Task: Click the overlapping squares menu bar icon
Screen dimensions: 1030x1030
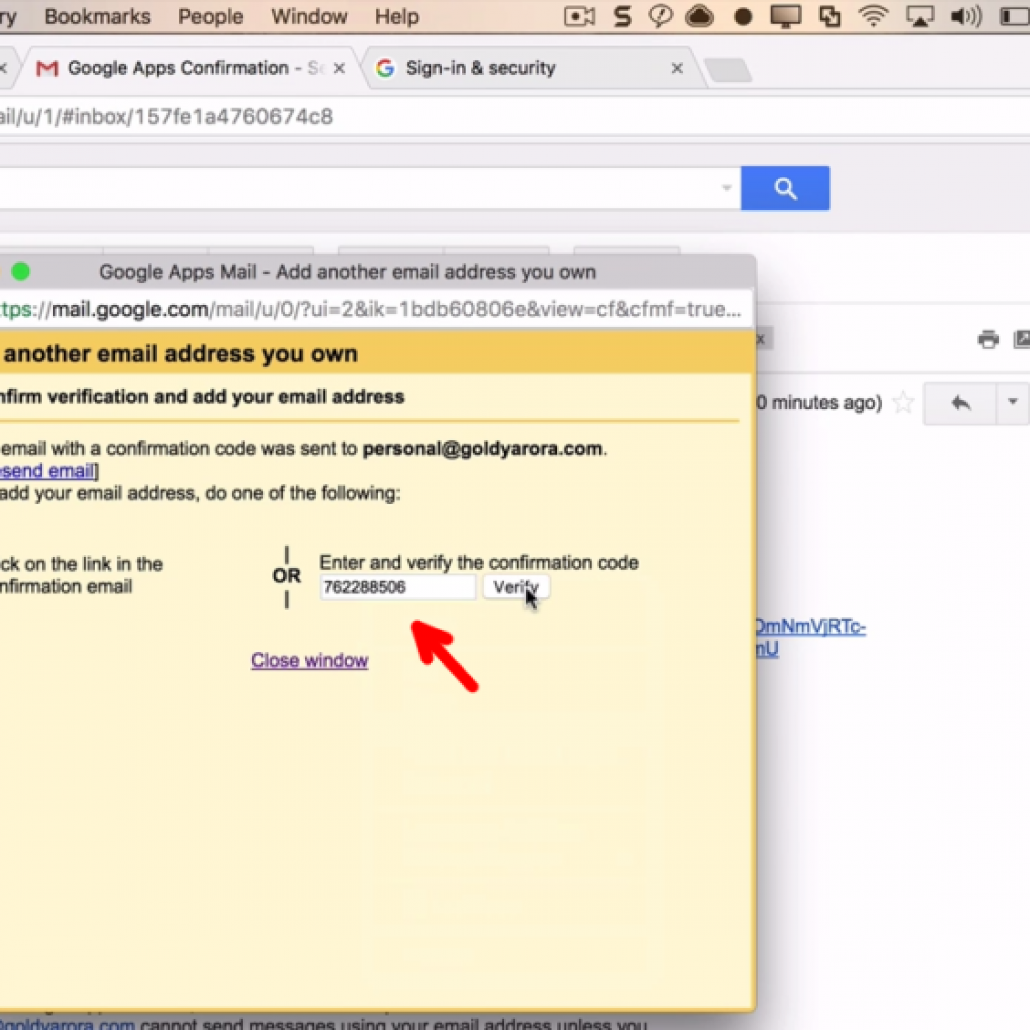Action: coord(830,16)
